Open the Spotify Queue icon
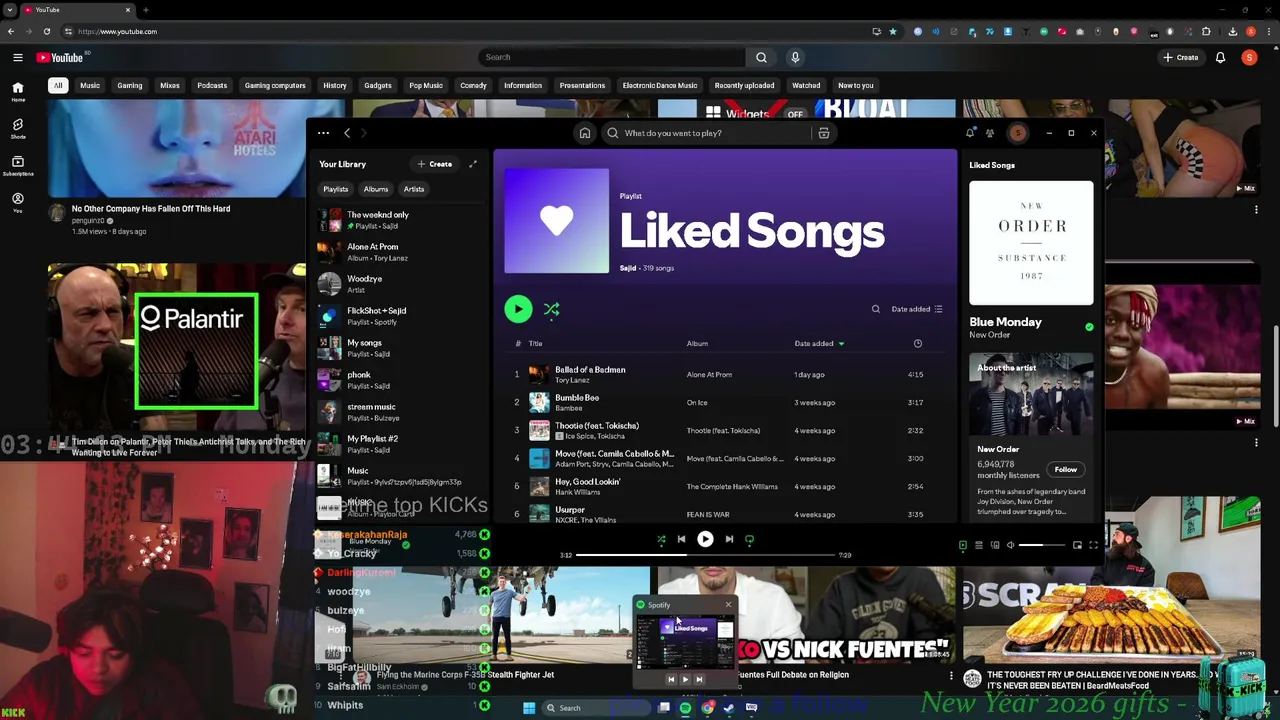 pos(979,545)
